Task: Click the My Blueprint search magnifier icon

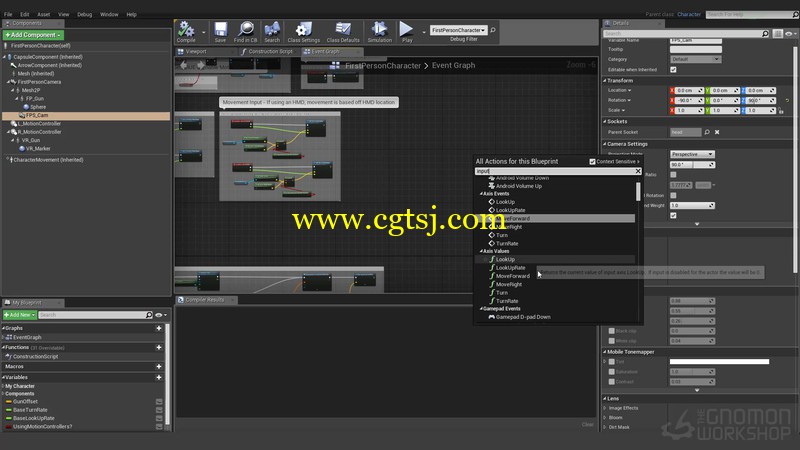Action: 148,315
